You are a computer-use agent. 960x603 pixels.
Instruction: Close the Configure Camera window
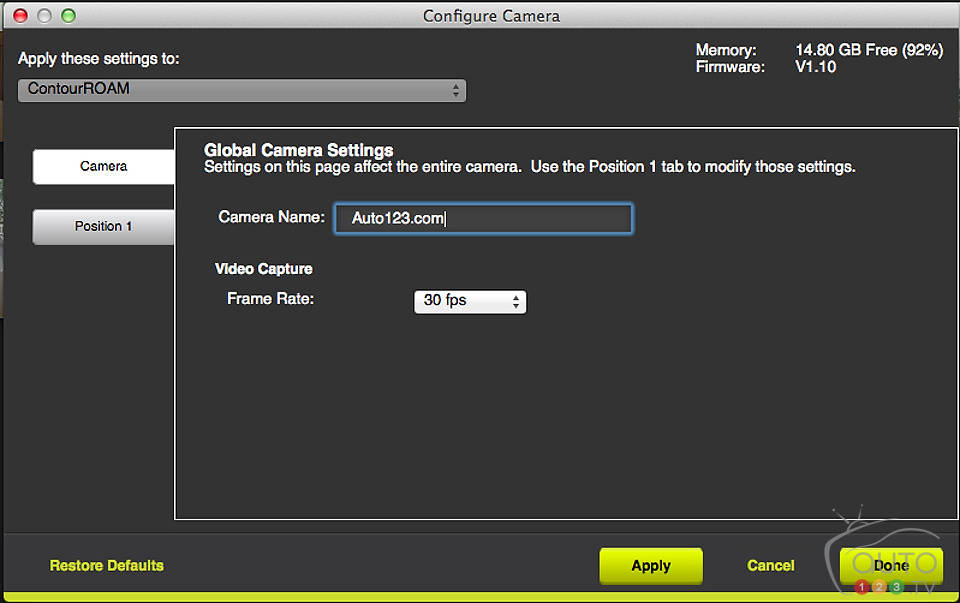click(x=21, y=15)
